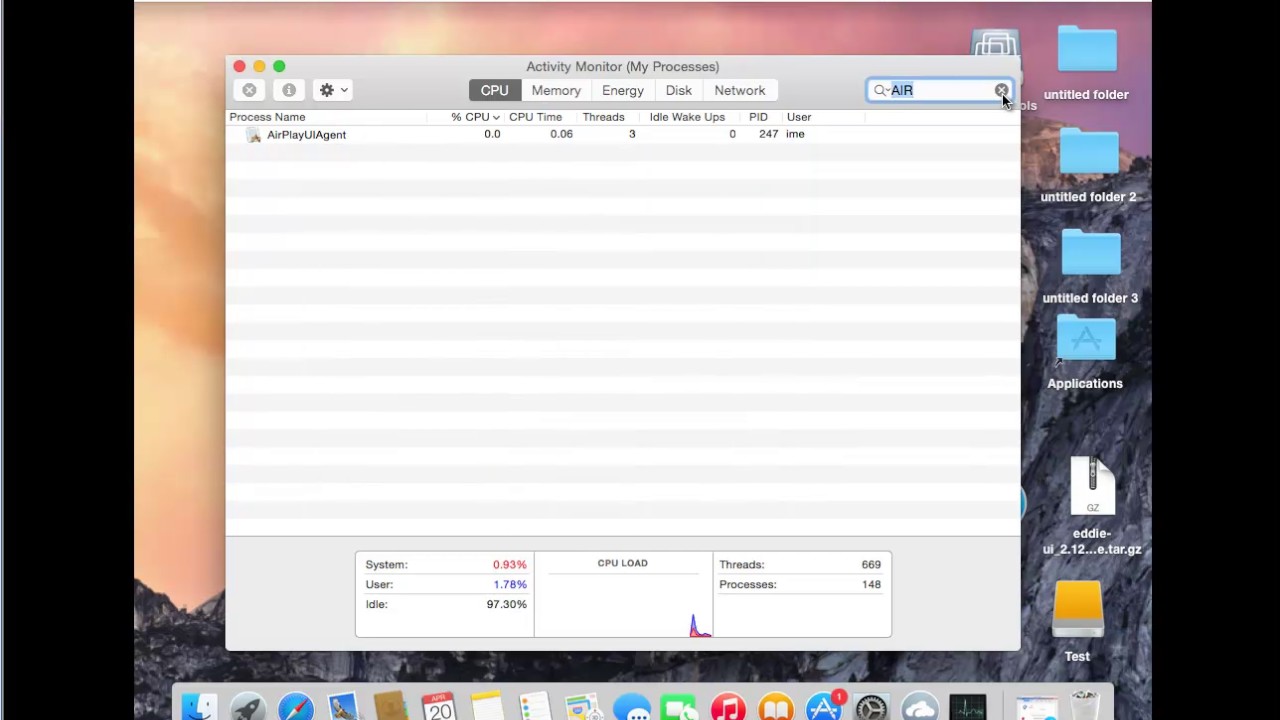Select the AirPlayUIAgent process row

pyautogui.click(x=622, y=134)
